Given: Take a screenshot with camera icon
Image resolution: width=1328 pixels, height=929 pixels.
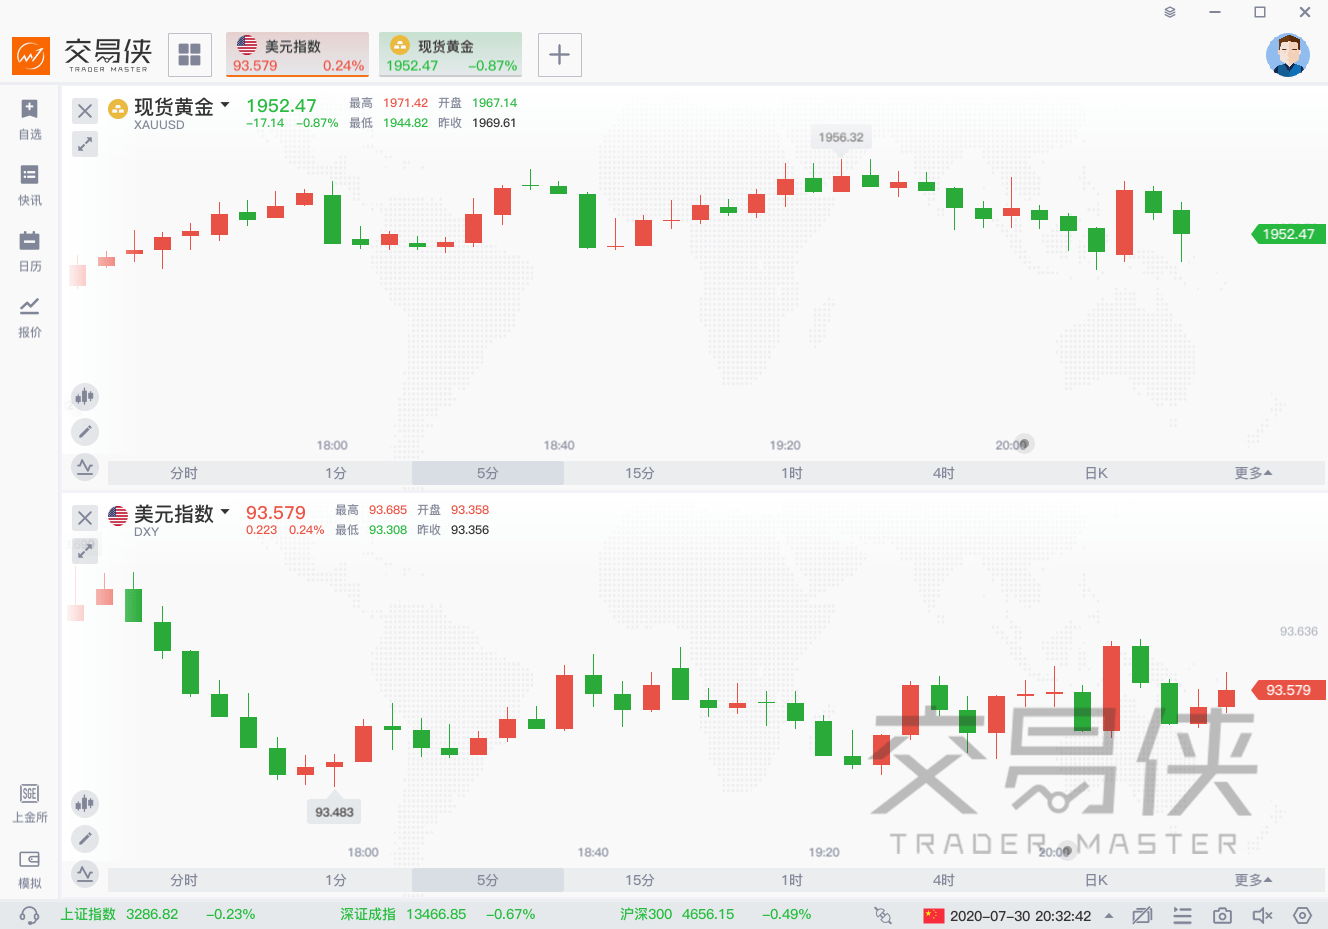Looking at the screenshot, I should 1222,915.
